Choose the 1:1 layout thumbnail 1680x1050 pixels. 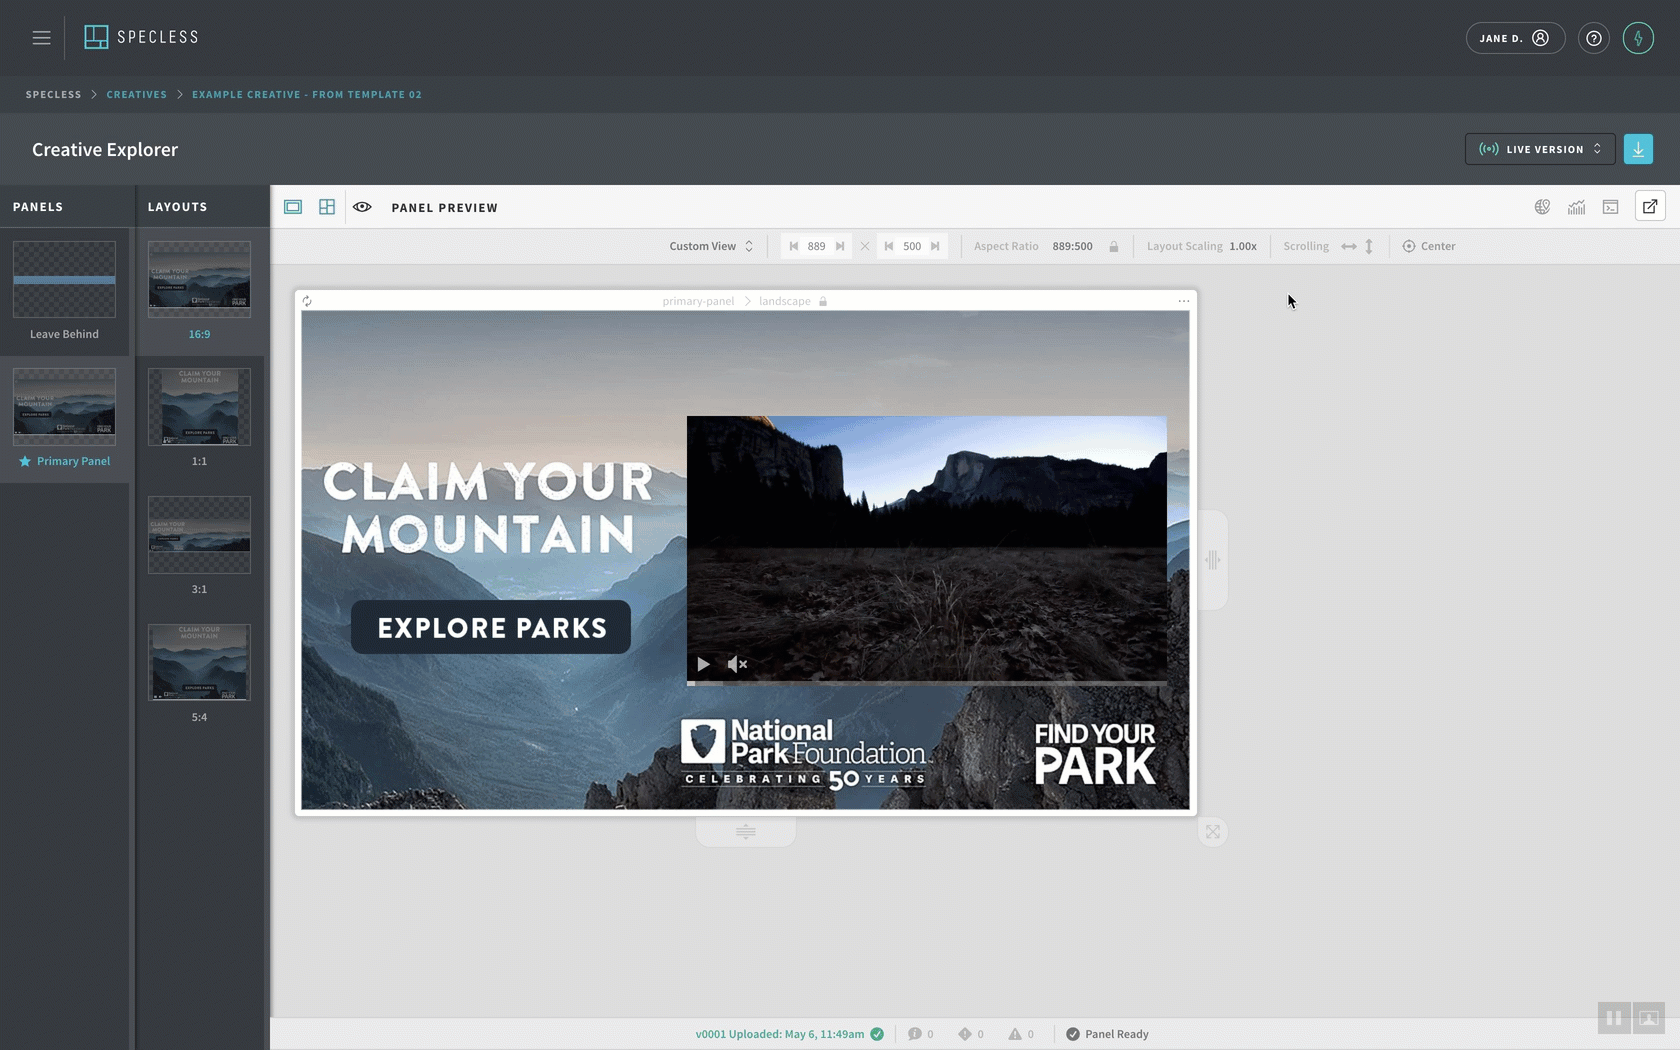point(199,407)
